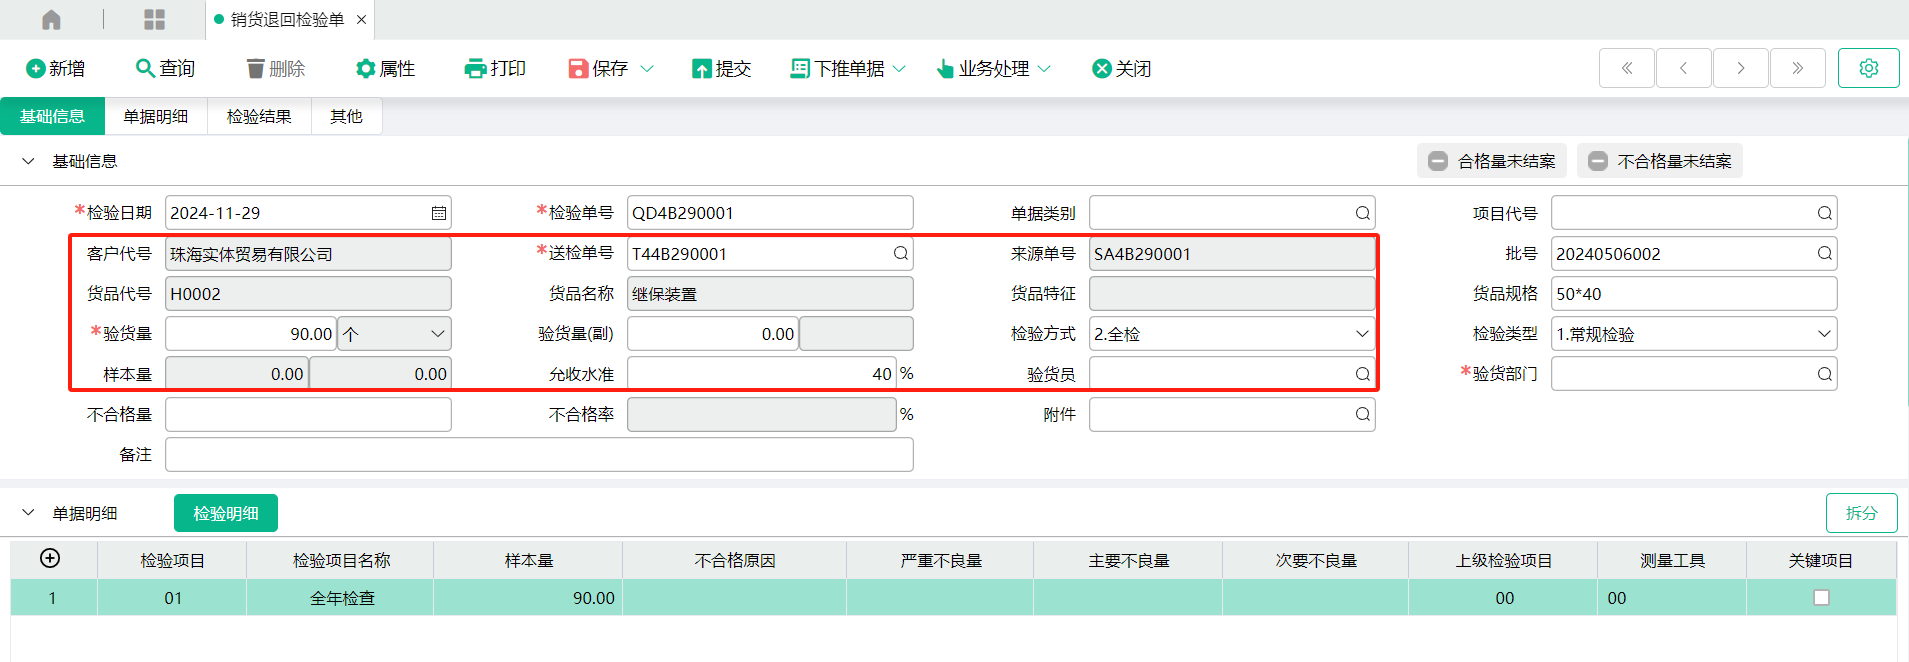
Task: Collapse the 单据明细 section
Action: tap(28, 513)
